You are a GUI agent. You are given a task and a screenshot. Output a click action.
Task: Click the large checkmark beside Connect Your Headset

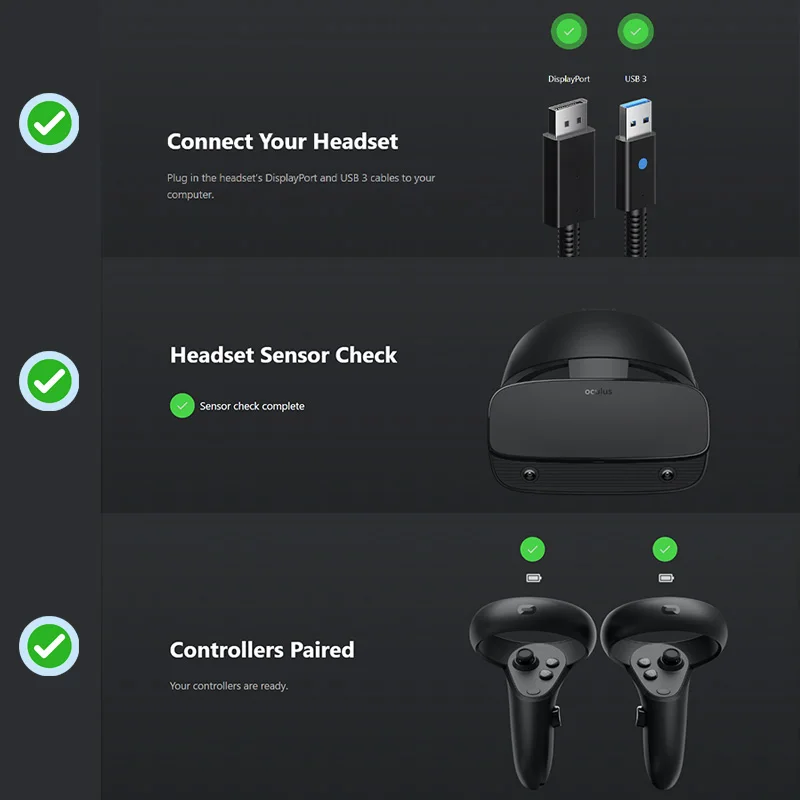[49, 123]
